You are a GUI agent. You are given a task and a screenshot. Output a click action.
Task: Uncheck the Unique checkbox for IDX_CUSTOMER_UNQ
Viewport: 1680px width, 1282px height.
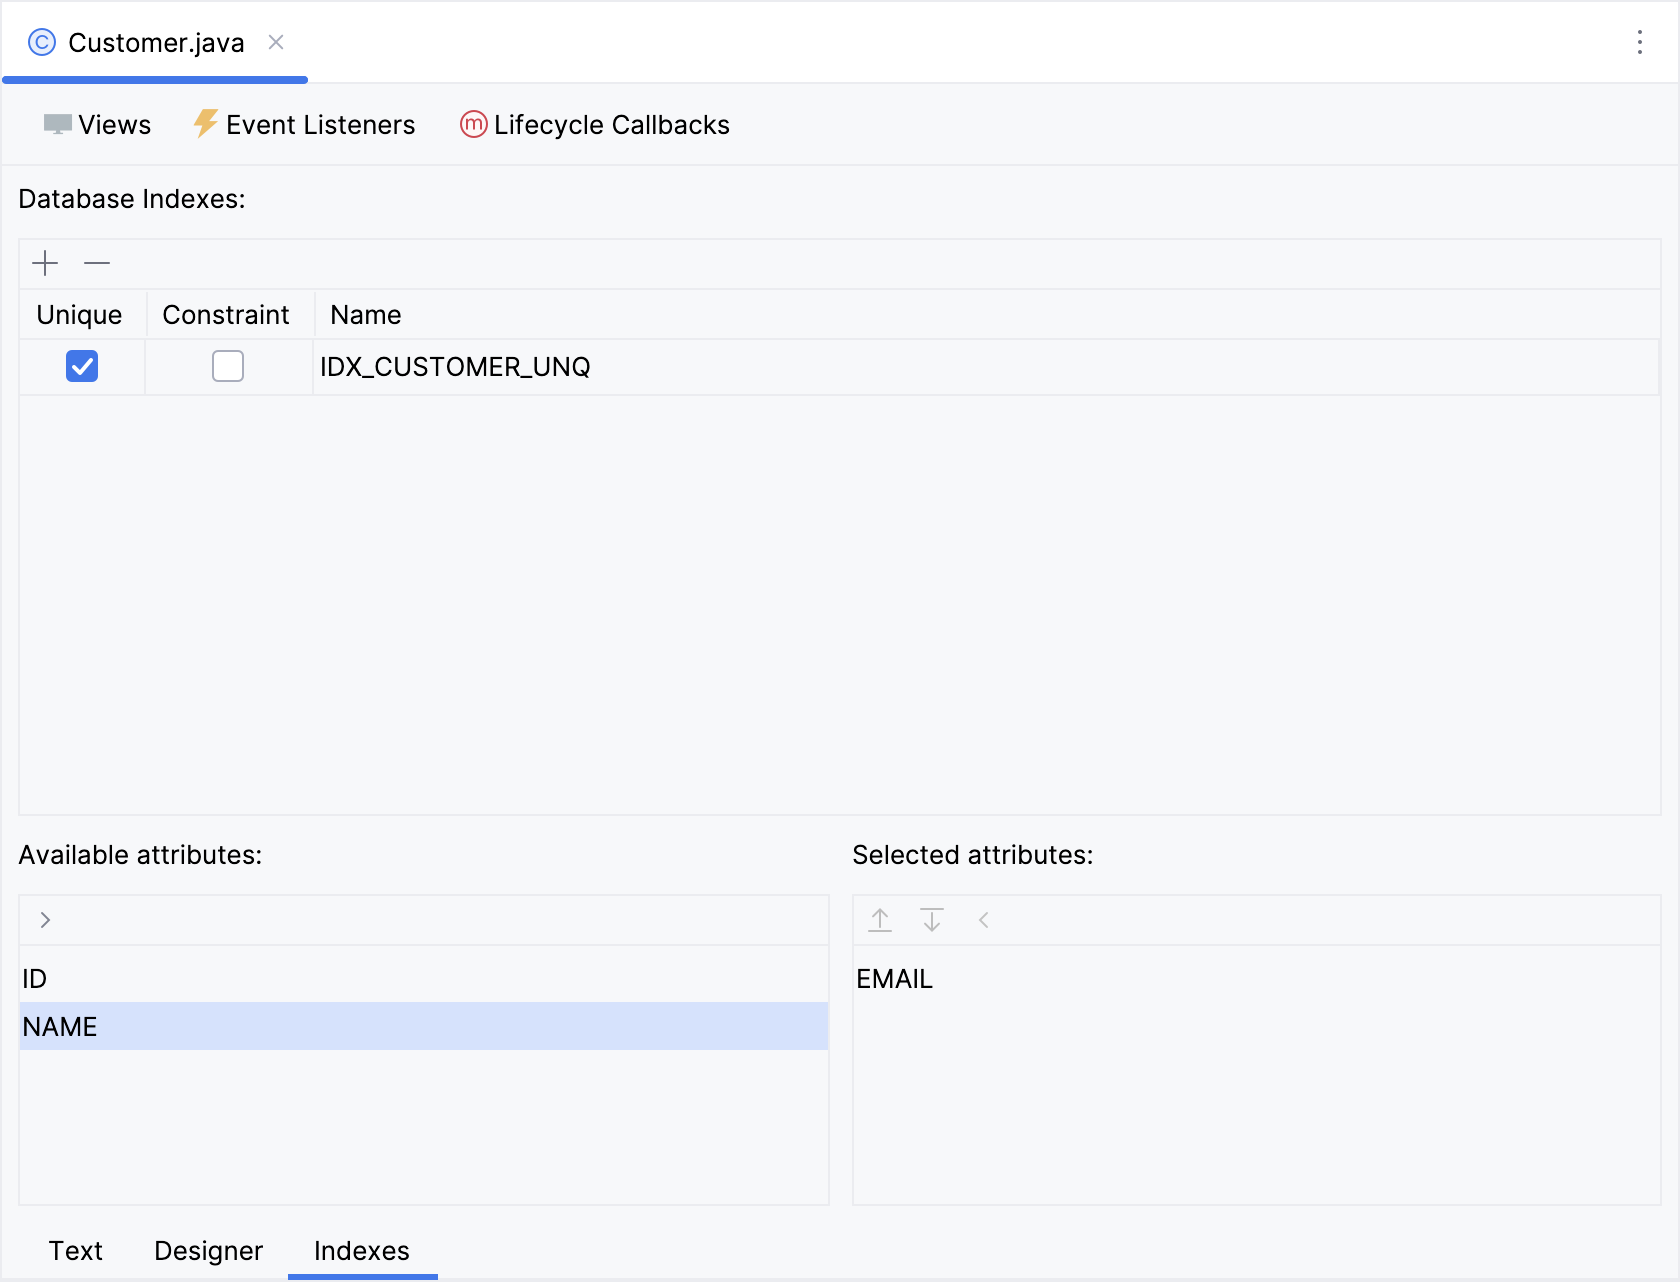pos(82,367)
